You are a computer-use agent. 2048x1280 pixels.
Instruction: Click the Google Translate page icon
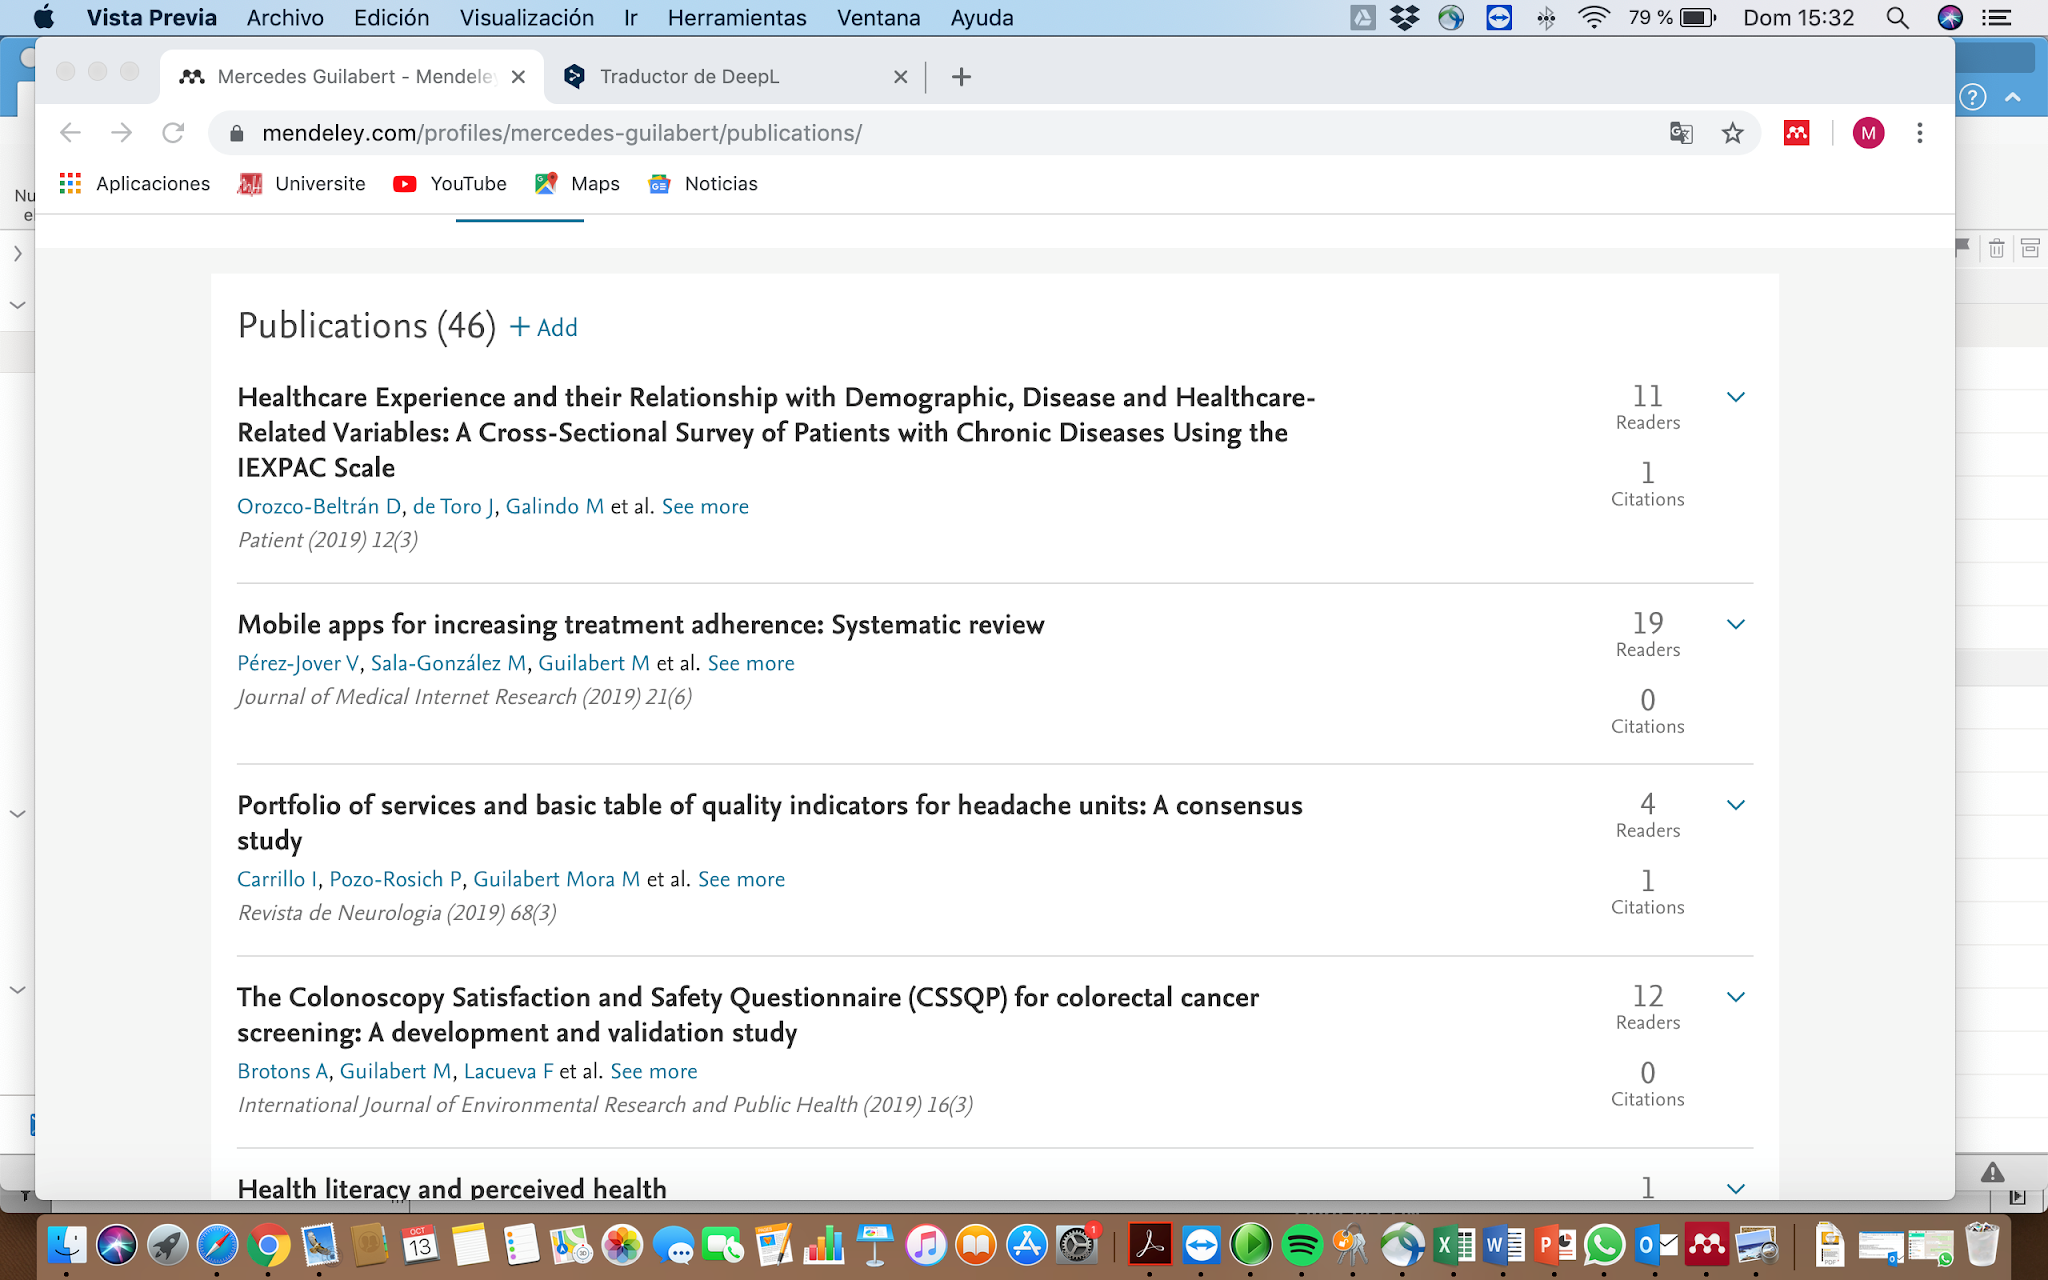1681,133
